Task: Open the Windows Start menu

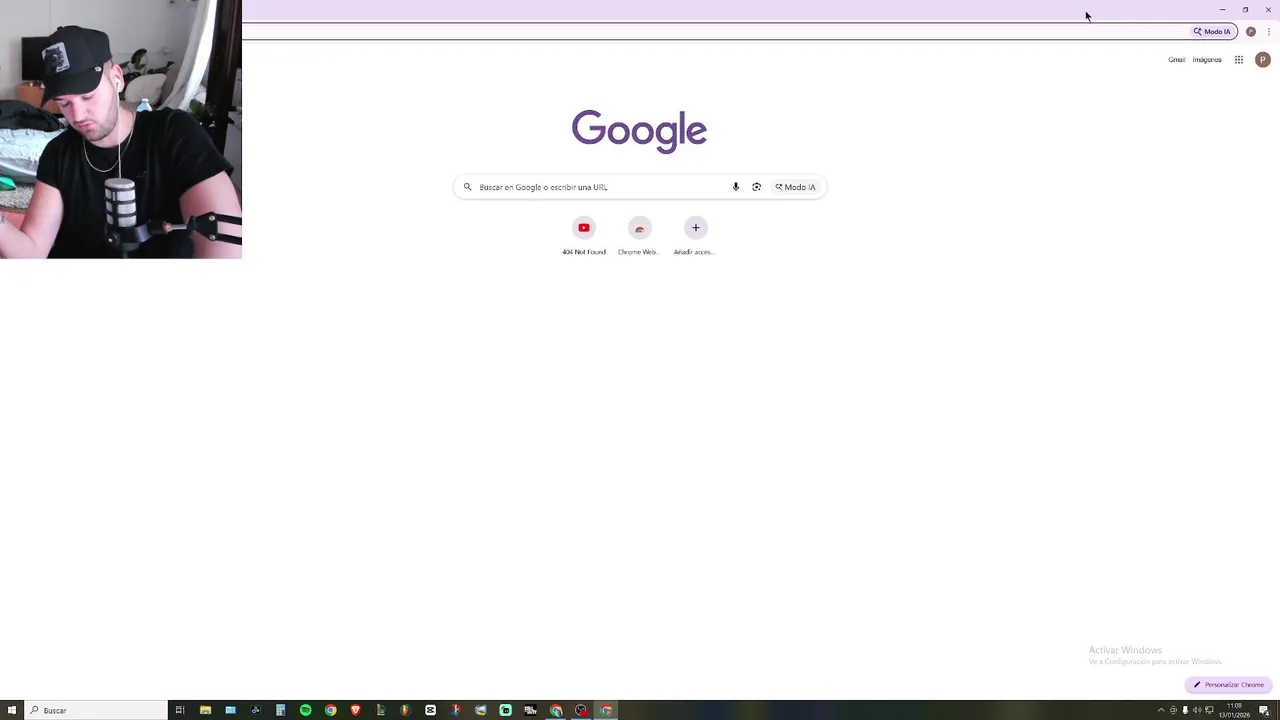Action: tap(12, 710)
